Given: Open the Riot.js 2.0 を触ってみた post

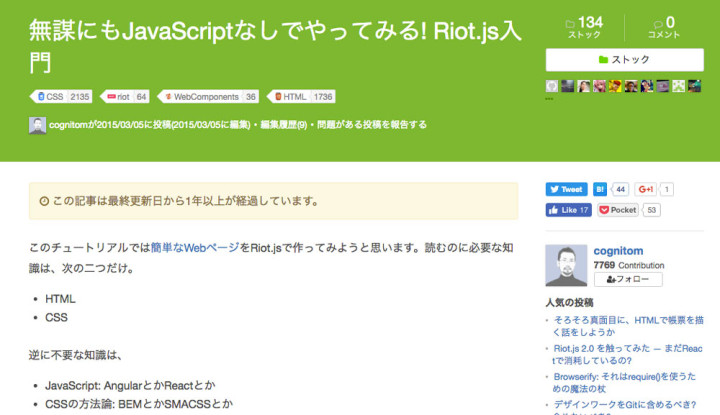Looking at the screenshot, I should pyautogui.click(x=628, y=354).
